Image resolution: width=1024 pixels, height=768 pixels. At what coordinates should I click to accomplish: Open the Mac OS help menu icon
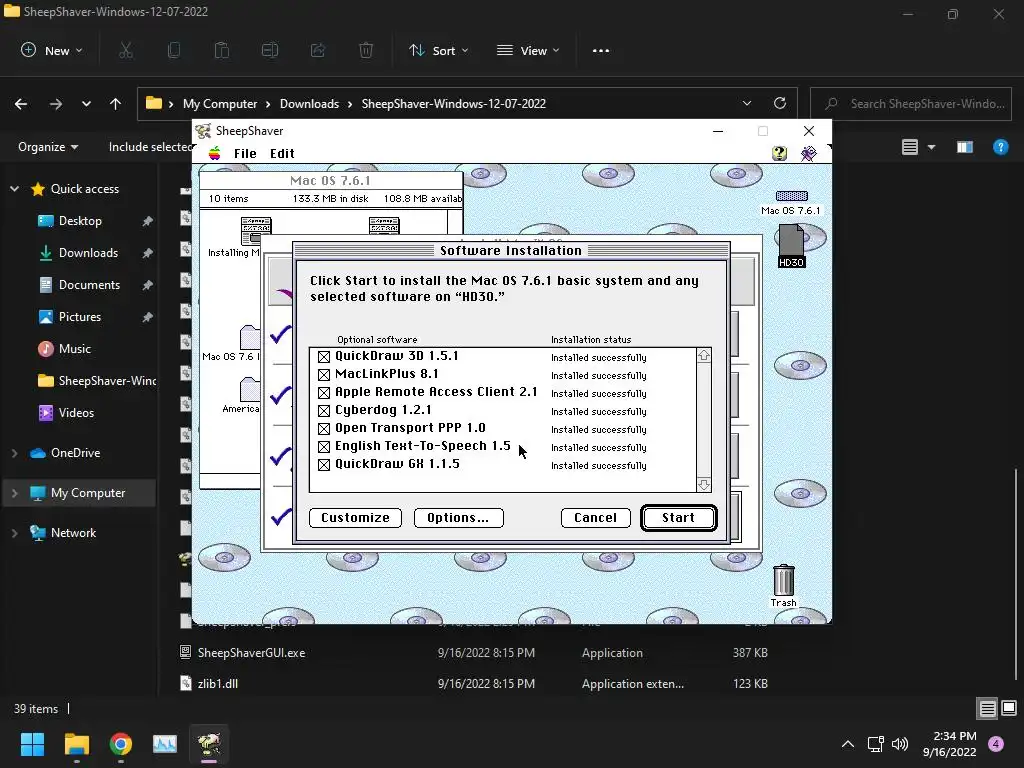(779, 153)
